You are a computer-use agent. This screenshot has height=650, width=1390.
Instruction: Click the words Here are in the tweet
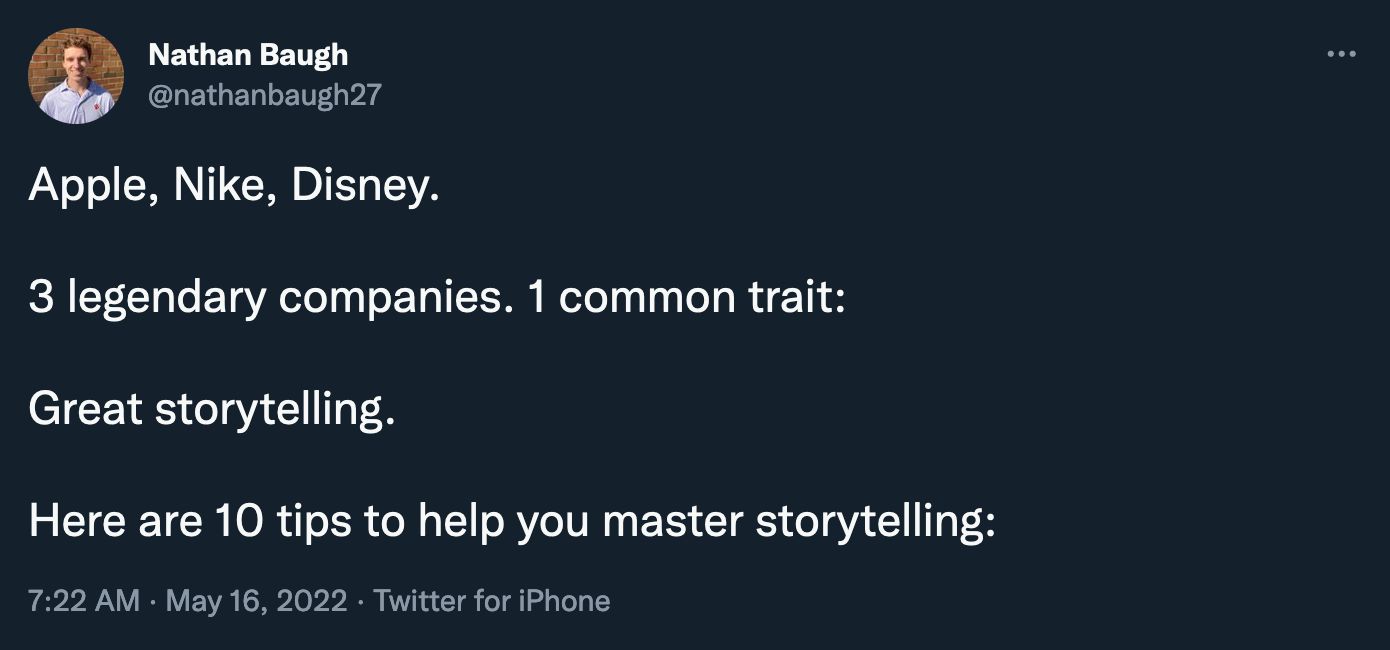point(114,521)
